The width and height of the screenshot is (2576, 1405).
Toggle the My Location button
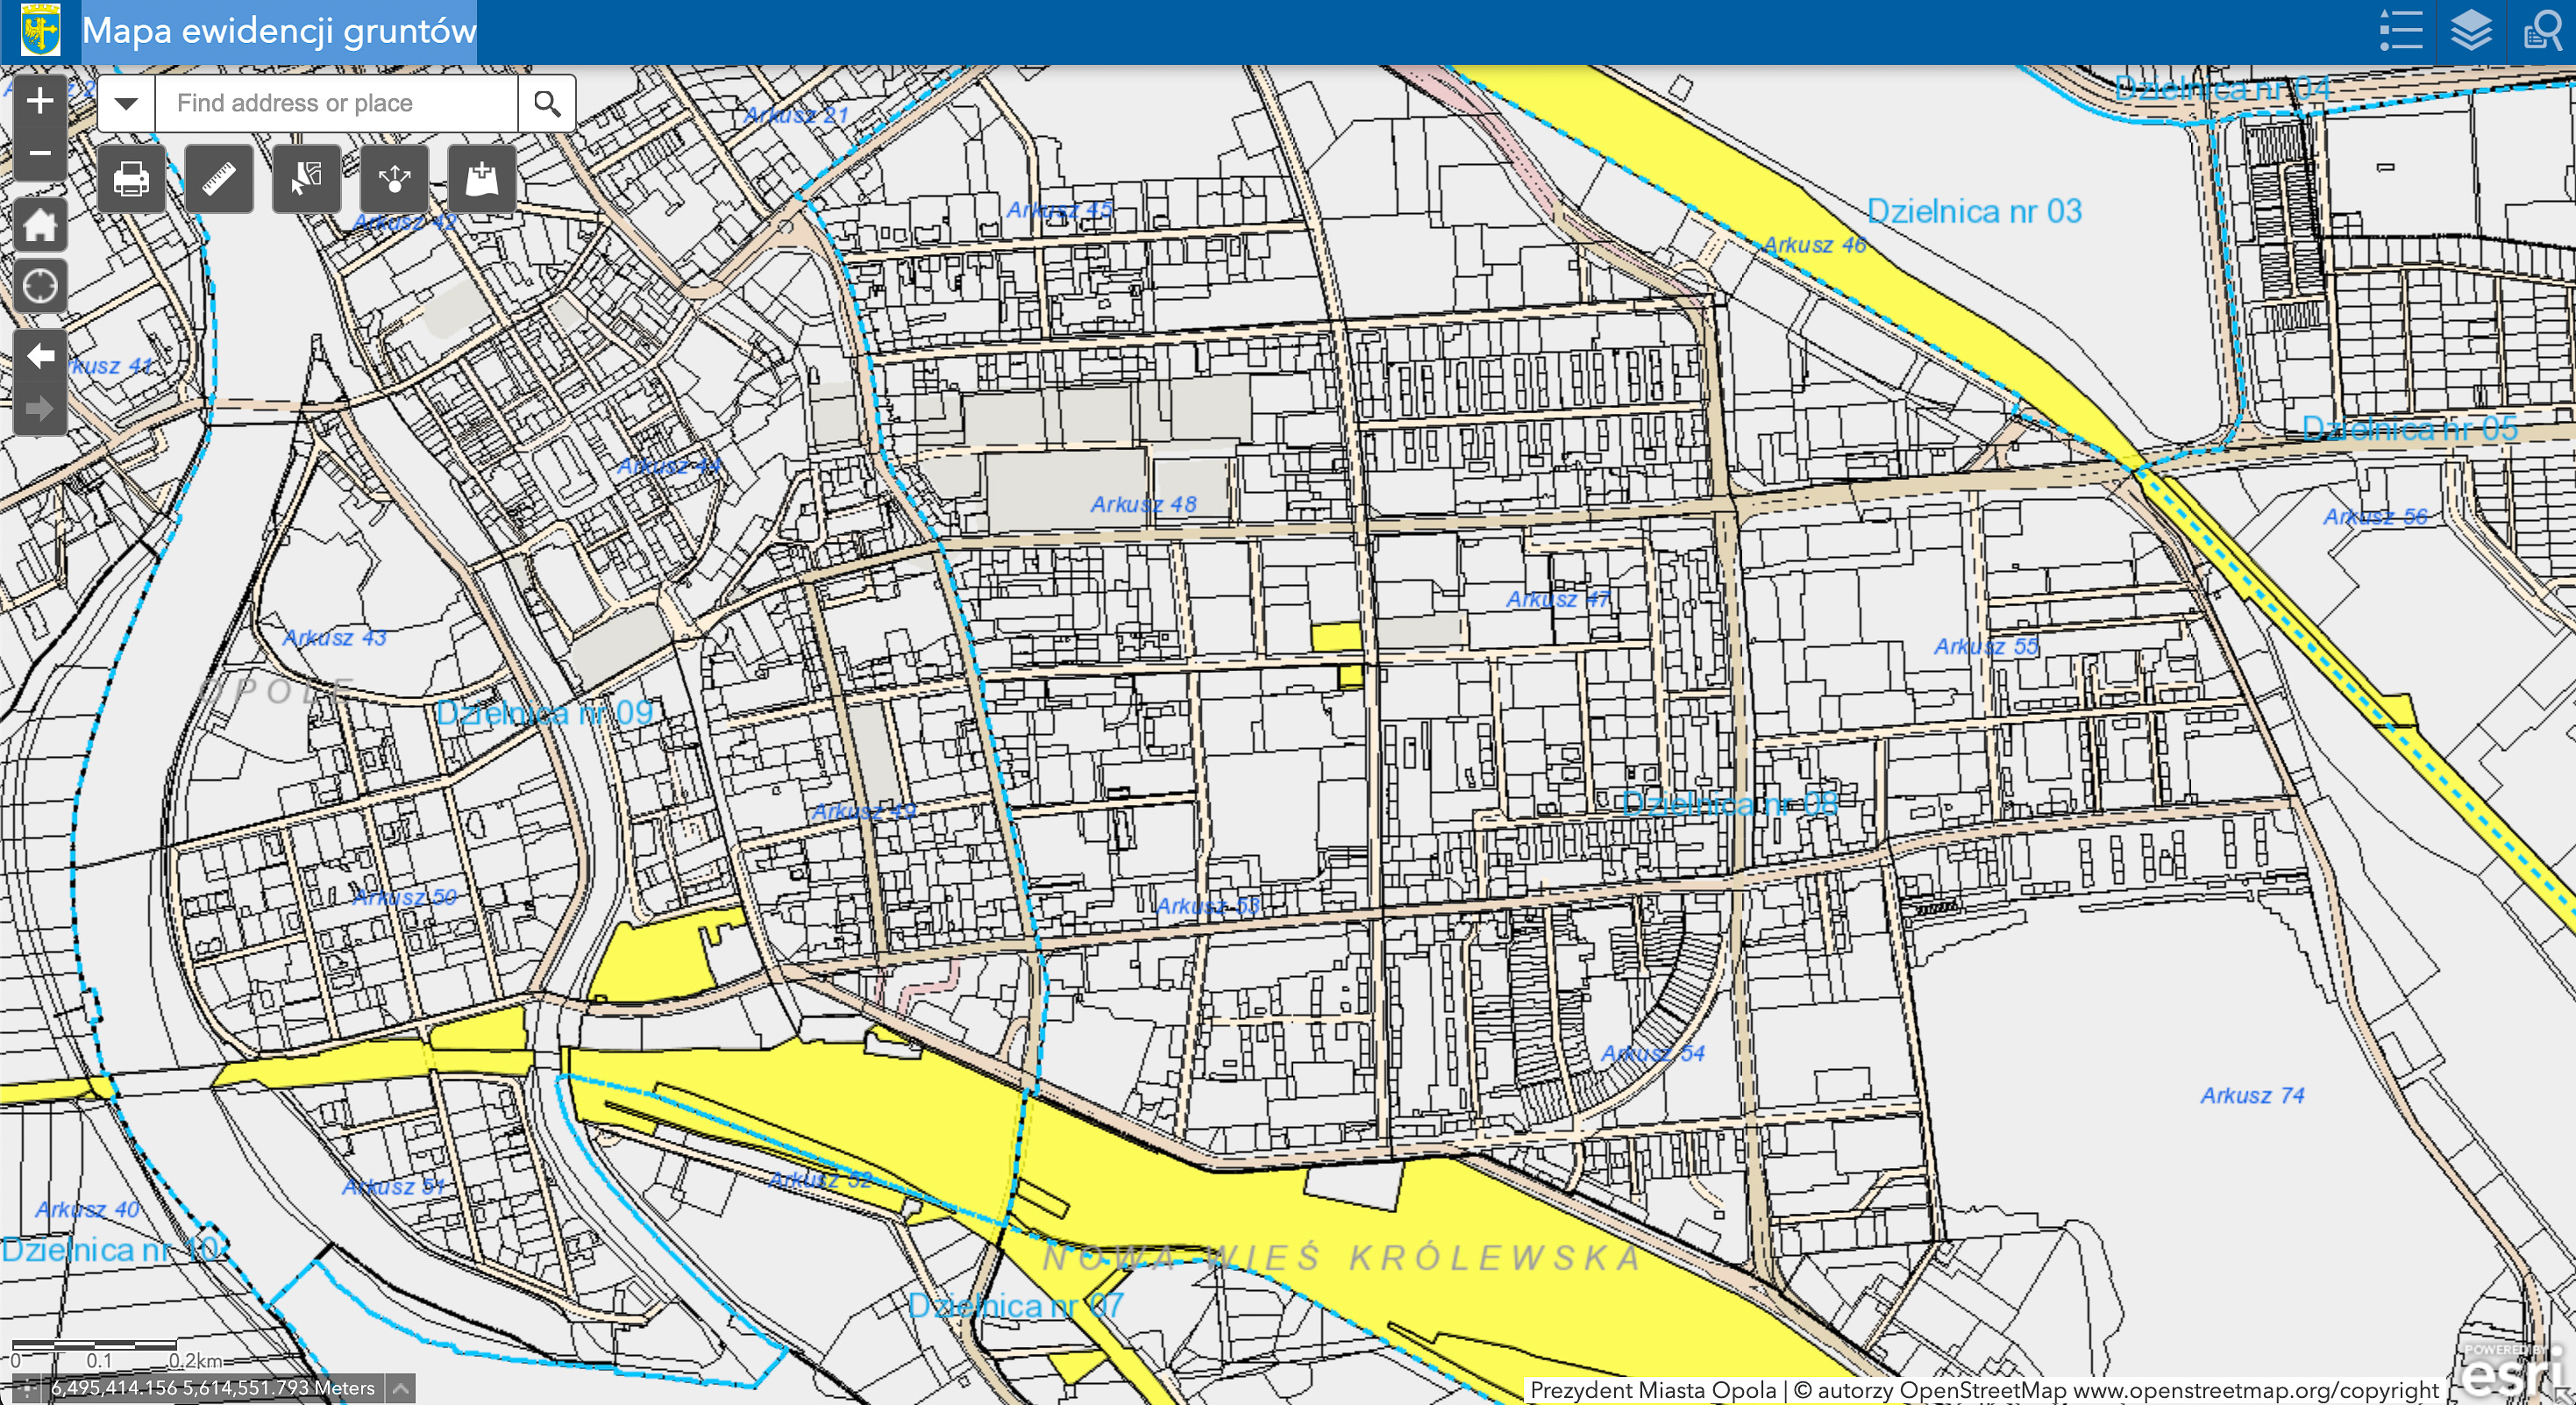pos(40,286)
